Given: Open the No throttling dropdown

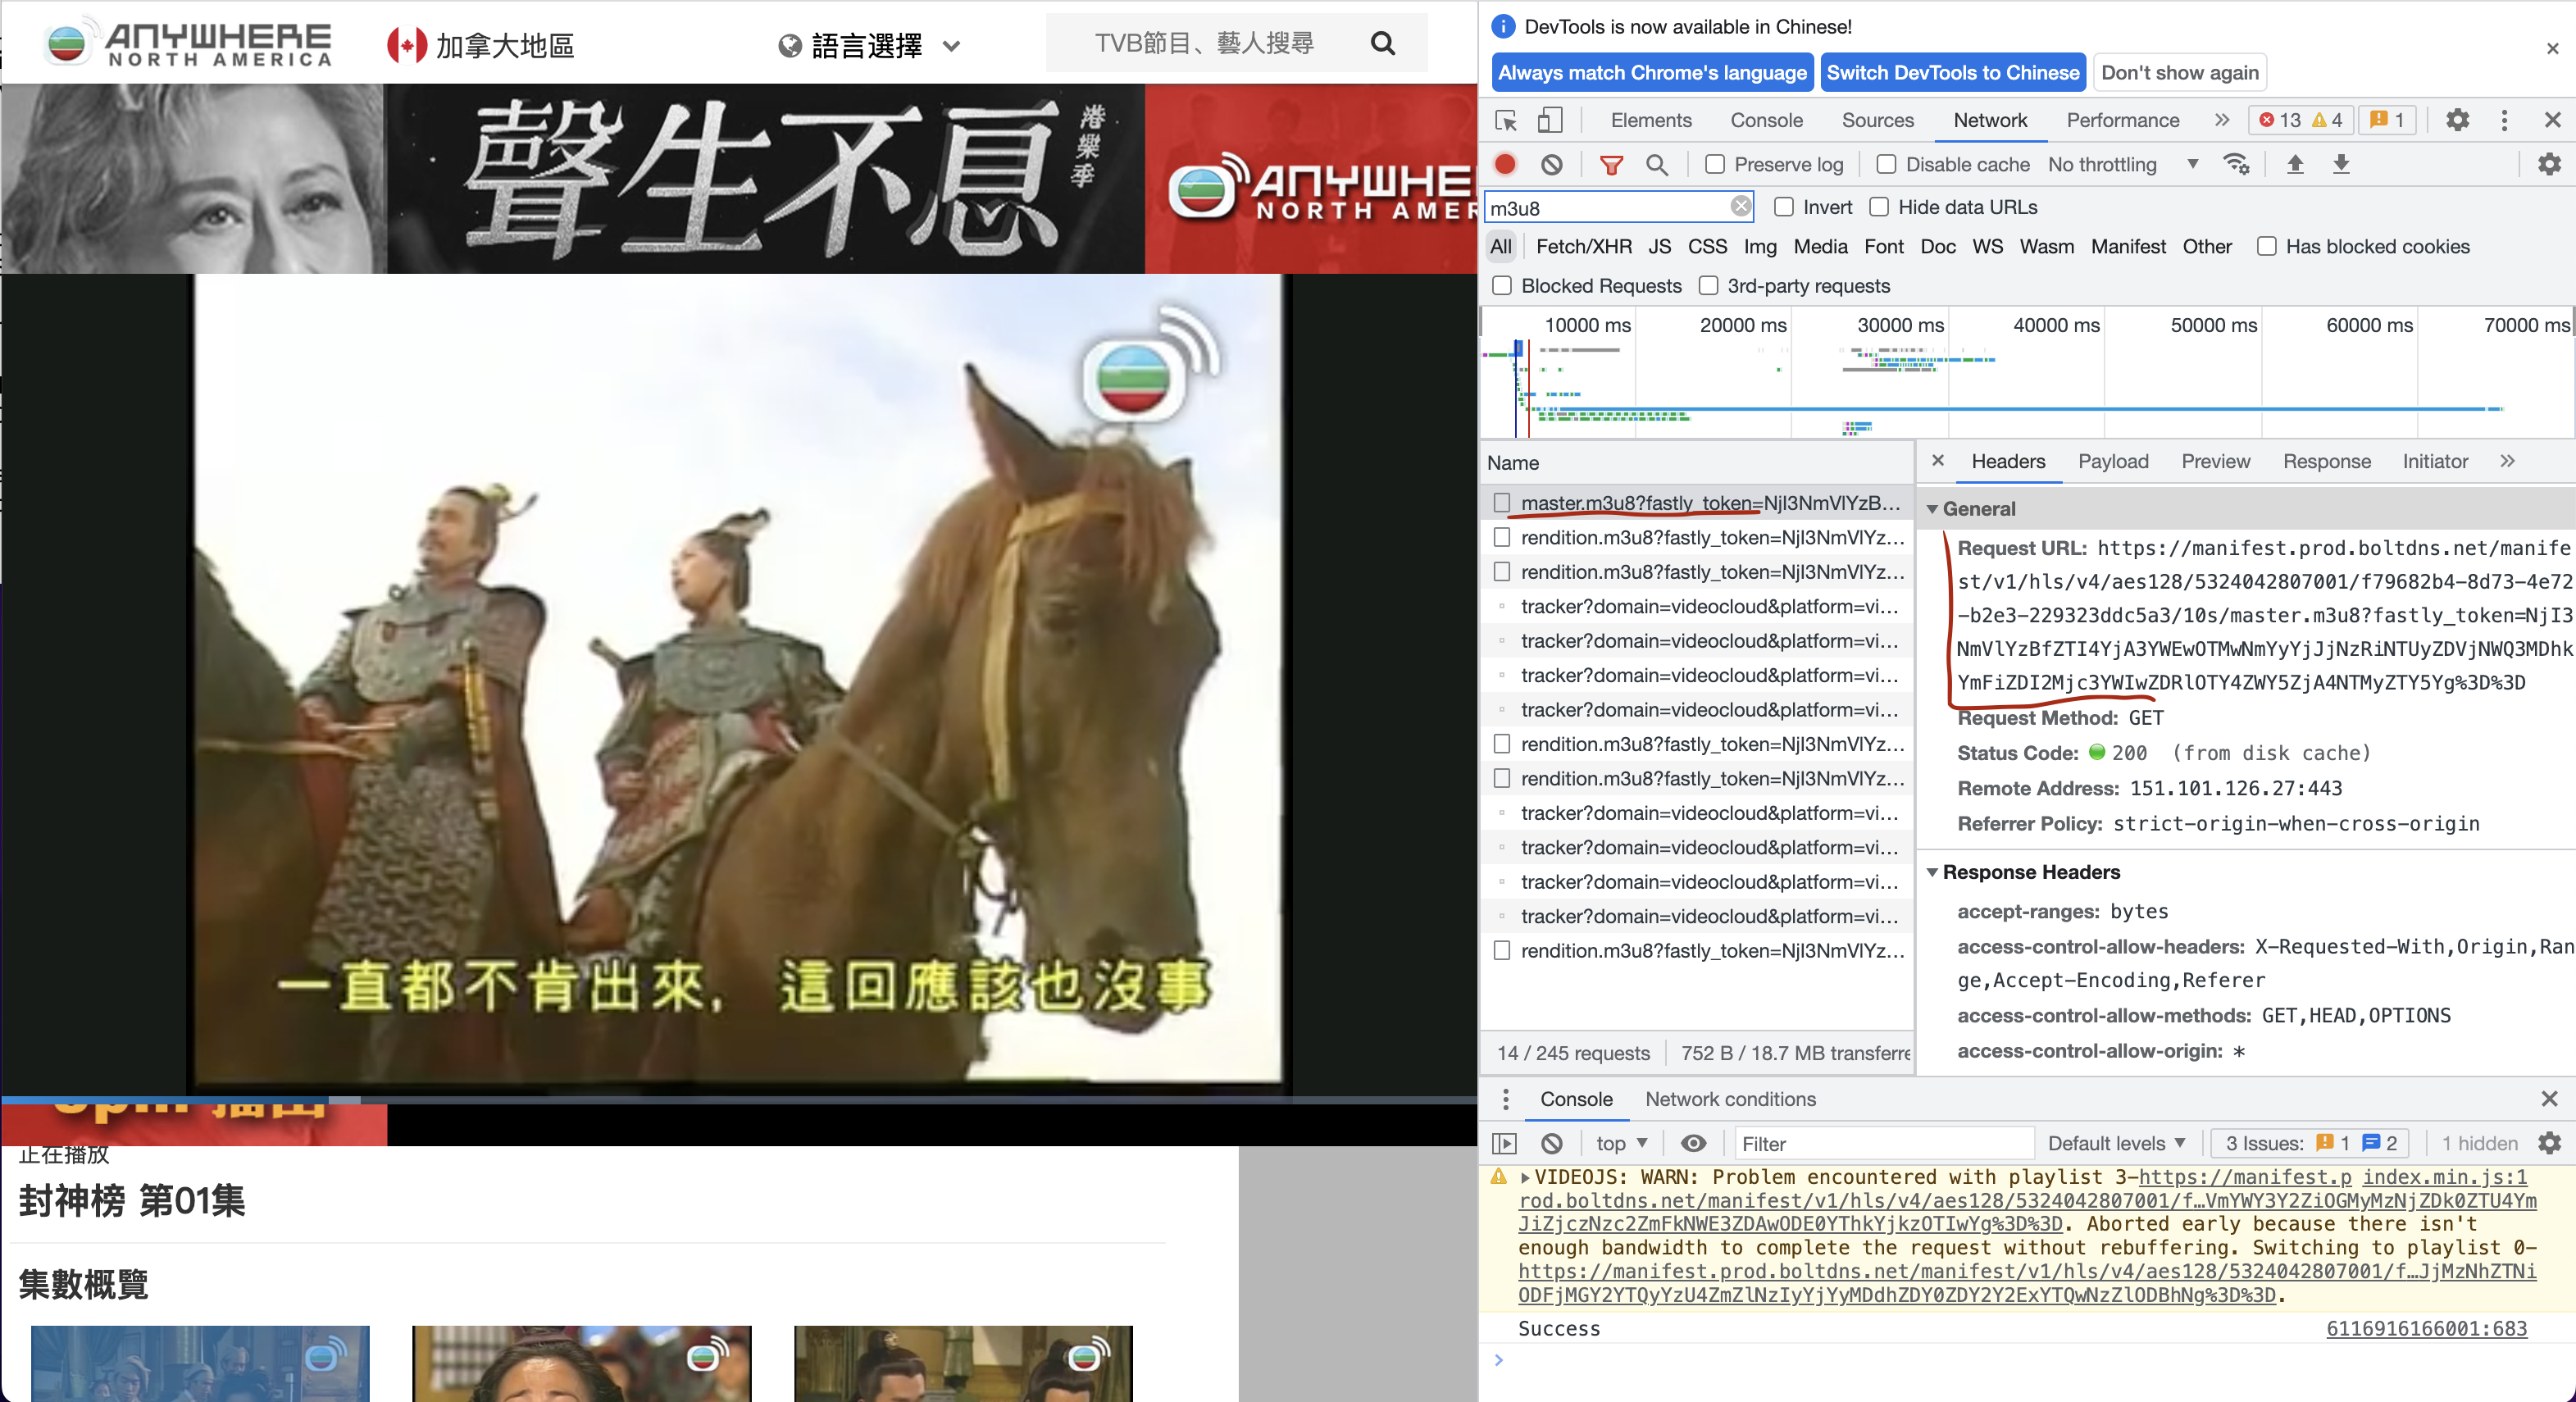Looking at the screenshot, I should pos(2122,164).
